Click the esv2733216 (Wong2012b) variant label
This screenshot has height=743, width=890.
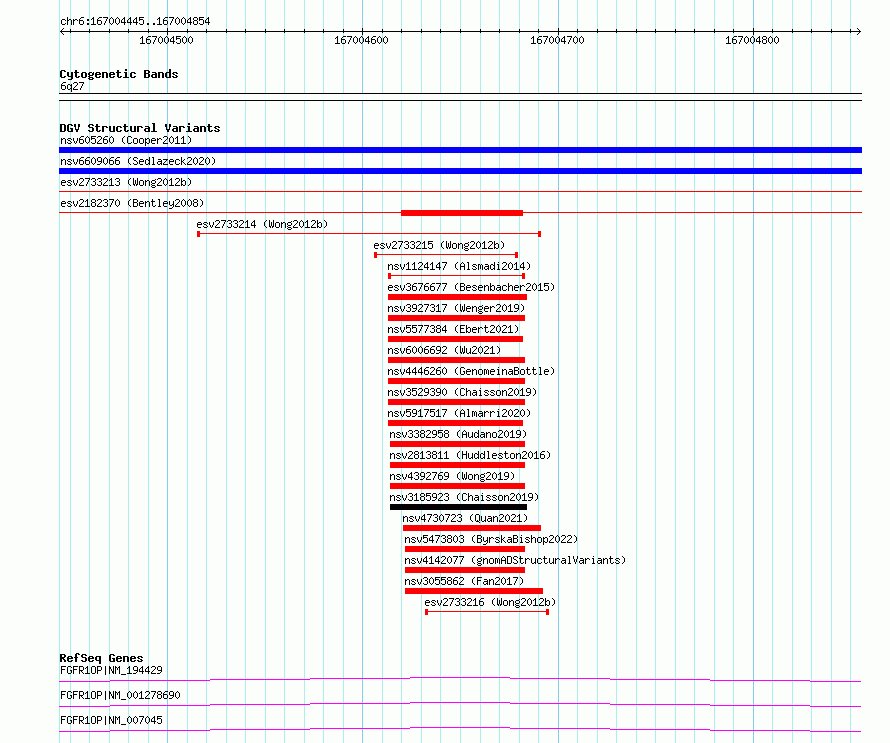pos(489,602)
